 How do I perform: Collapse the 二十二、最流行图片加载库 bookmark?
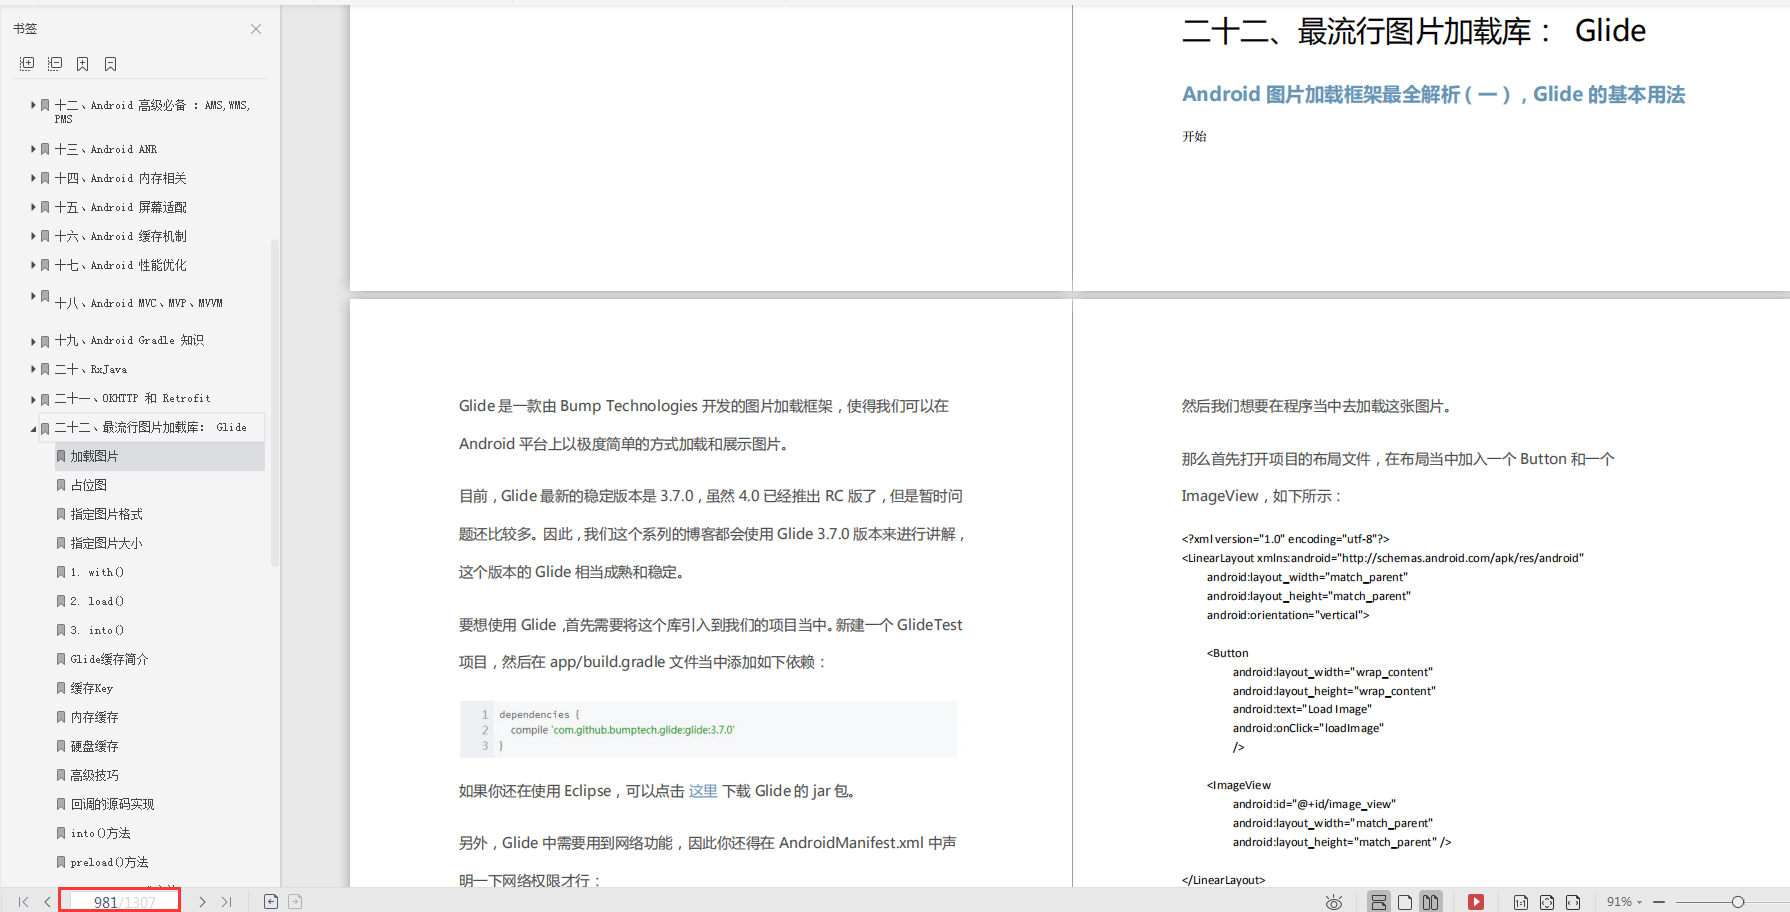pyautogui.click(x=33, y=428)
